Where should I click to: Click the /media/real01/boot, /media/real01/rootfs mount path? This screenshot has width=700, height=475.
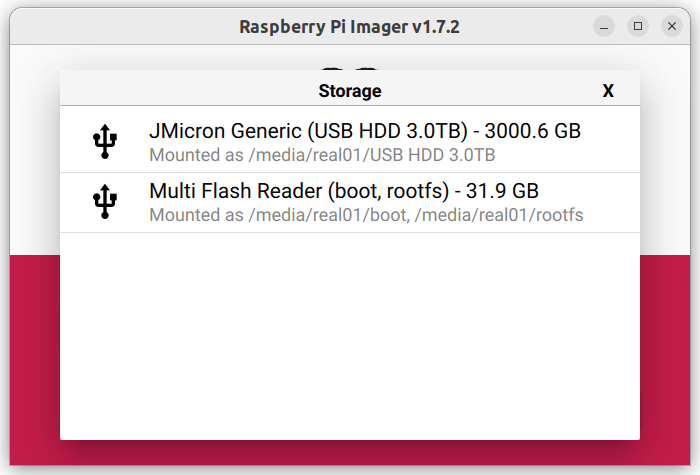[416, 215]
